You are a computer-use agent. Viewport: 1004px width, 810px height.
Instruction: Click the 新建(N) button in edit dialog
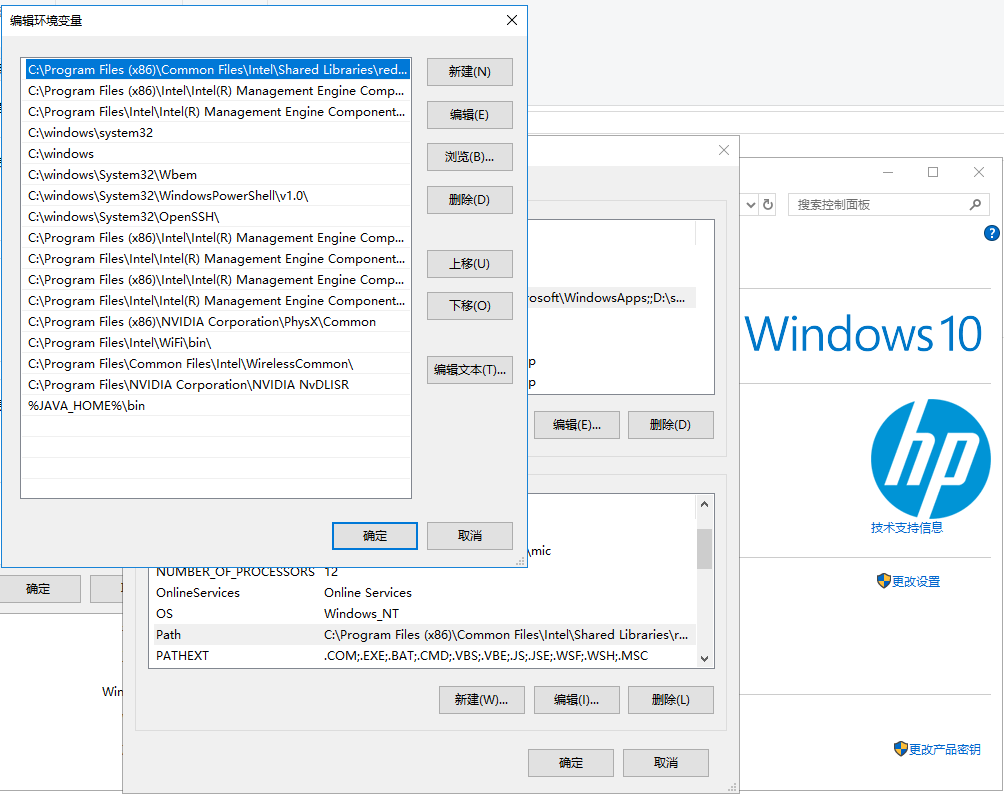[469, 72]
